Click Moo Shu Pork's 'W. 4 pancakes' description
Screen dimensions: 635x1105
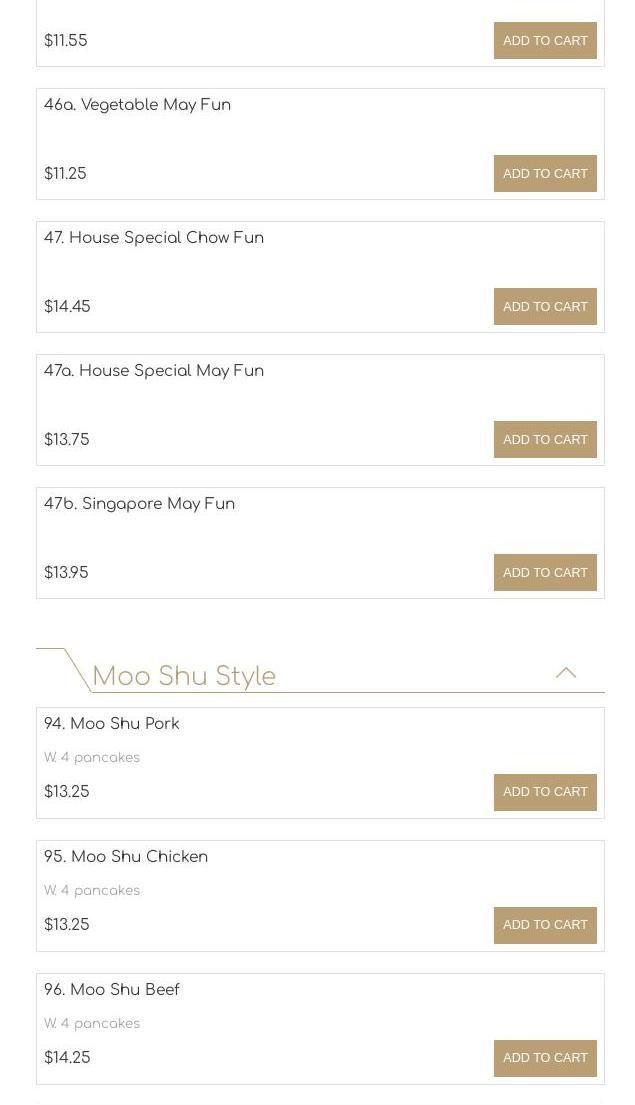[92, 758]
